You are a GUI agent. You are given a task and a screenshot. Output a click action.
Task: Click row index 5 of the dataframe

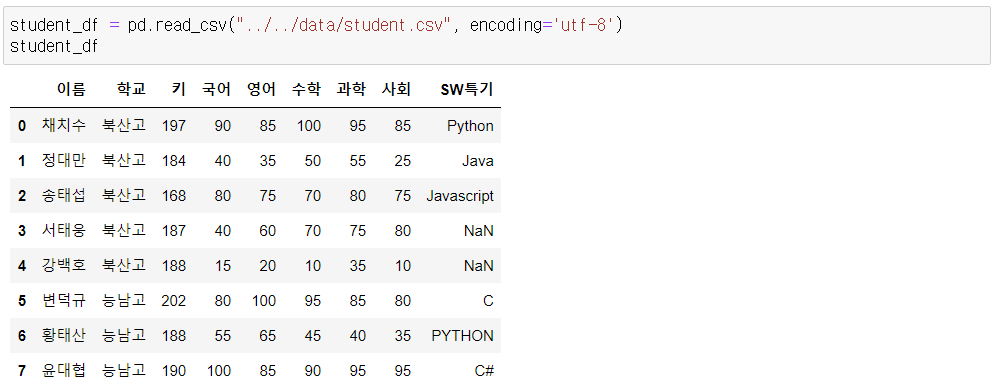(x=22, y=301)
